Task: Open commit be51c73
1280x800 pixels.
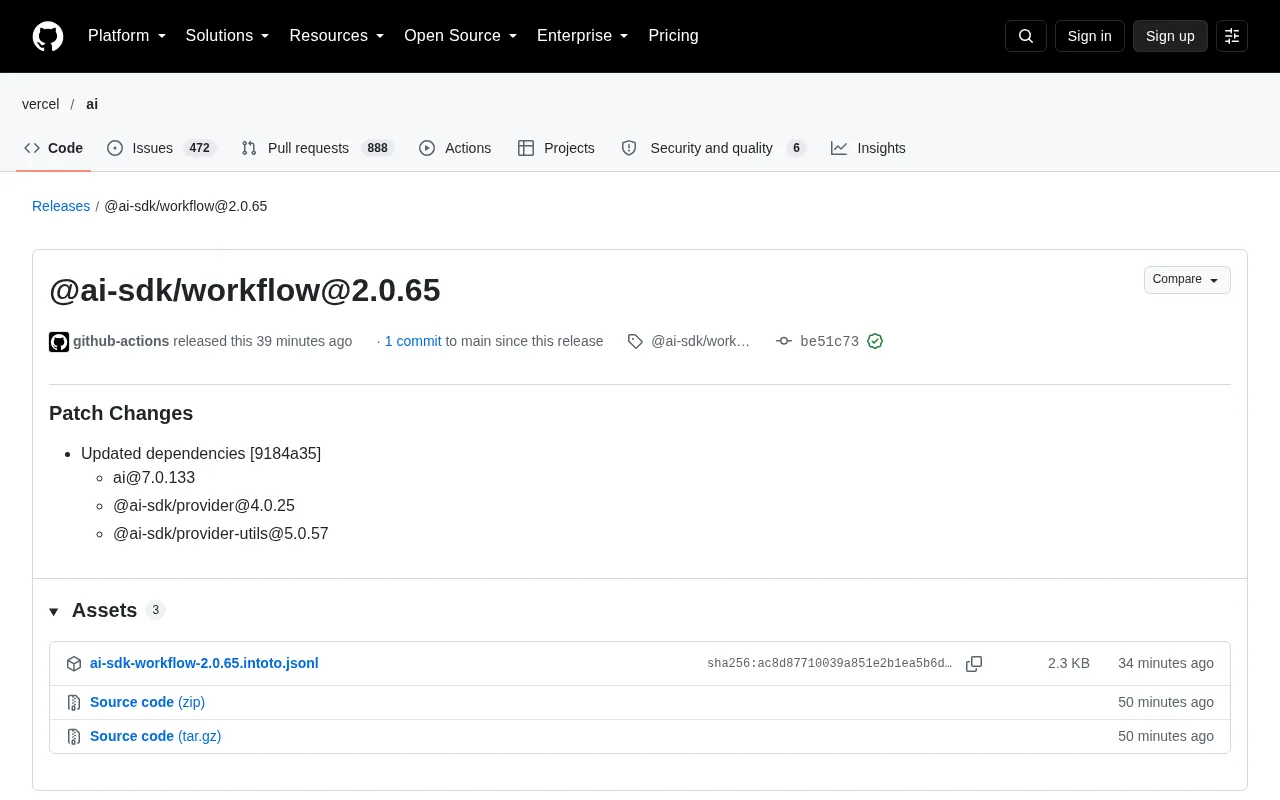Action: pos(829,341)
